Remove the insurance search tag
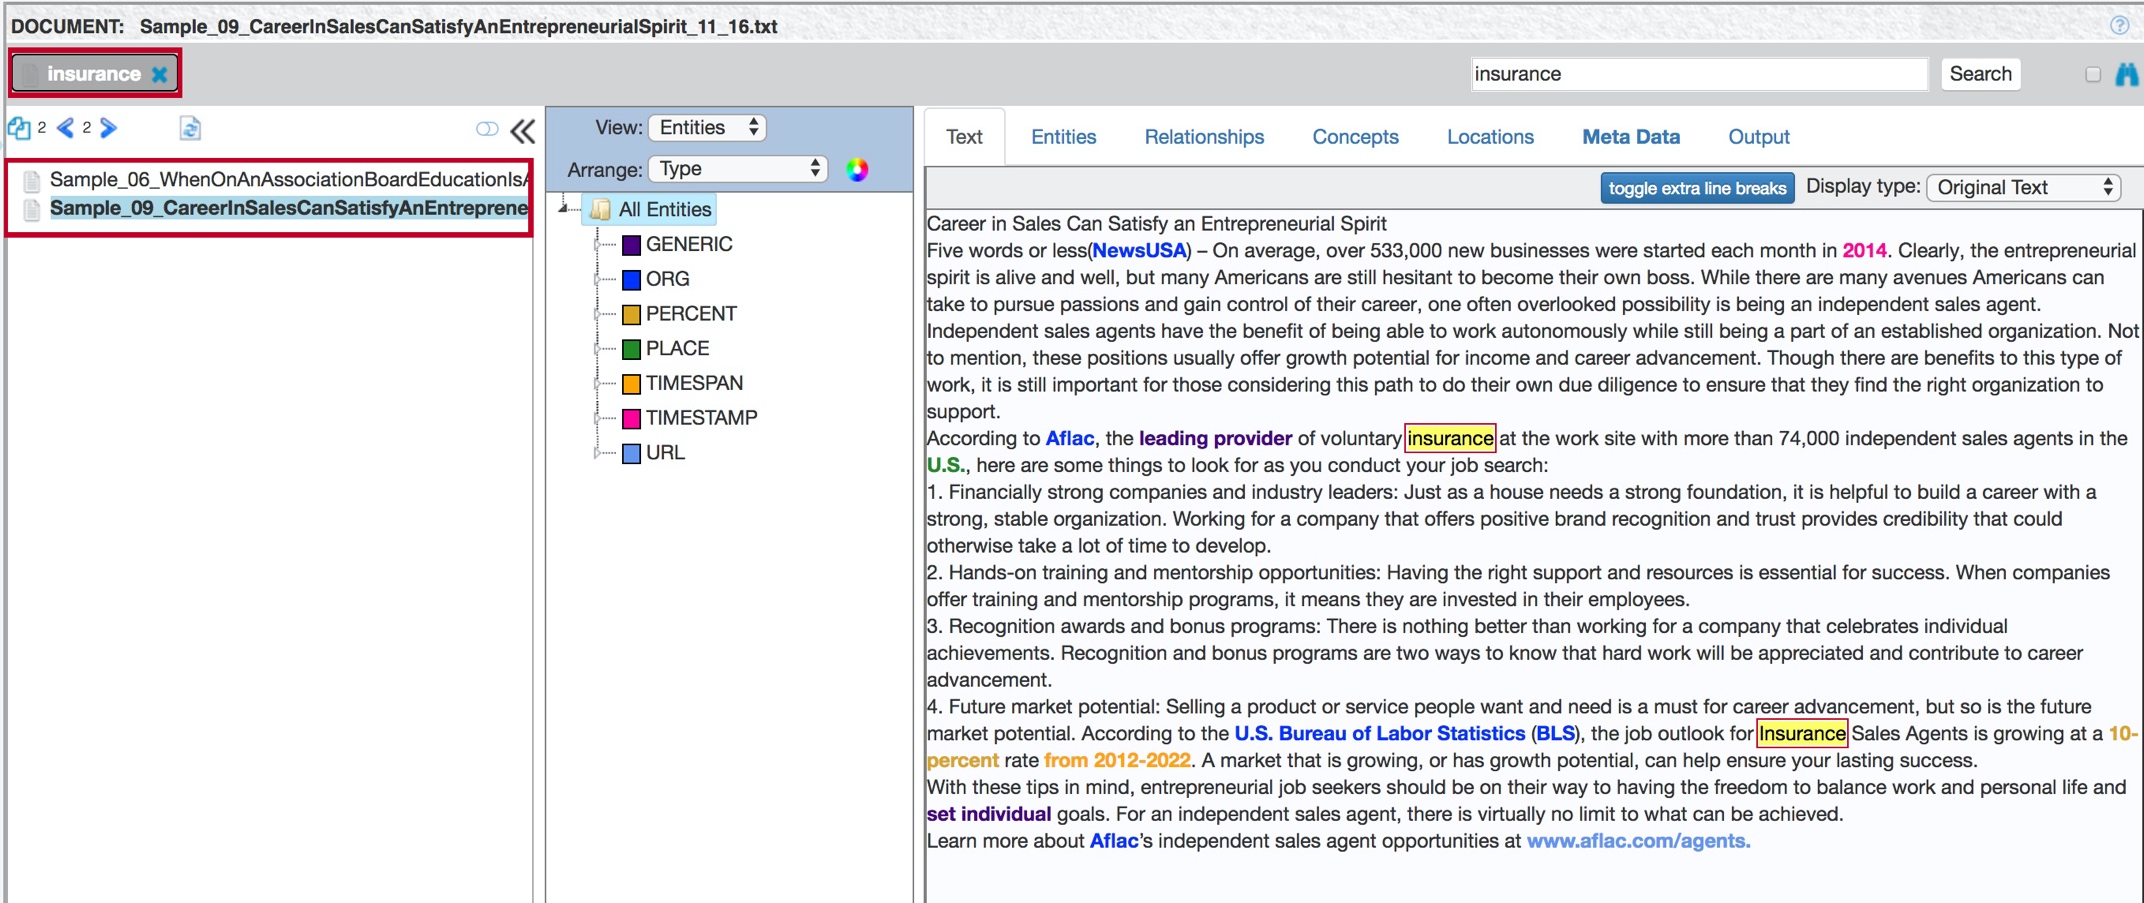The width and height of the screenshot is (2144, 903). (x=159, y=74)
